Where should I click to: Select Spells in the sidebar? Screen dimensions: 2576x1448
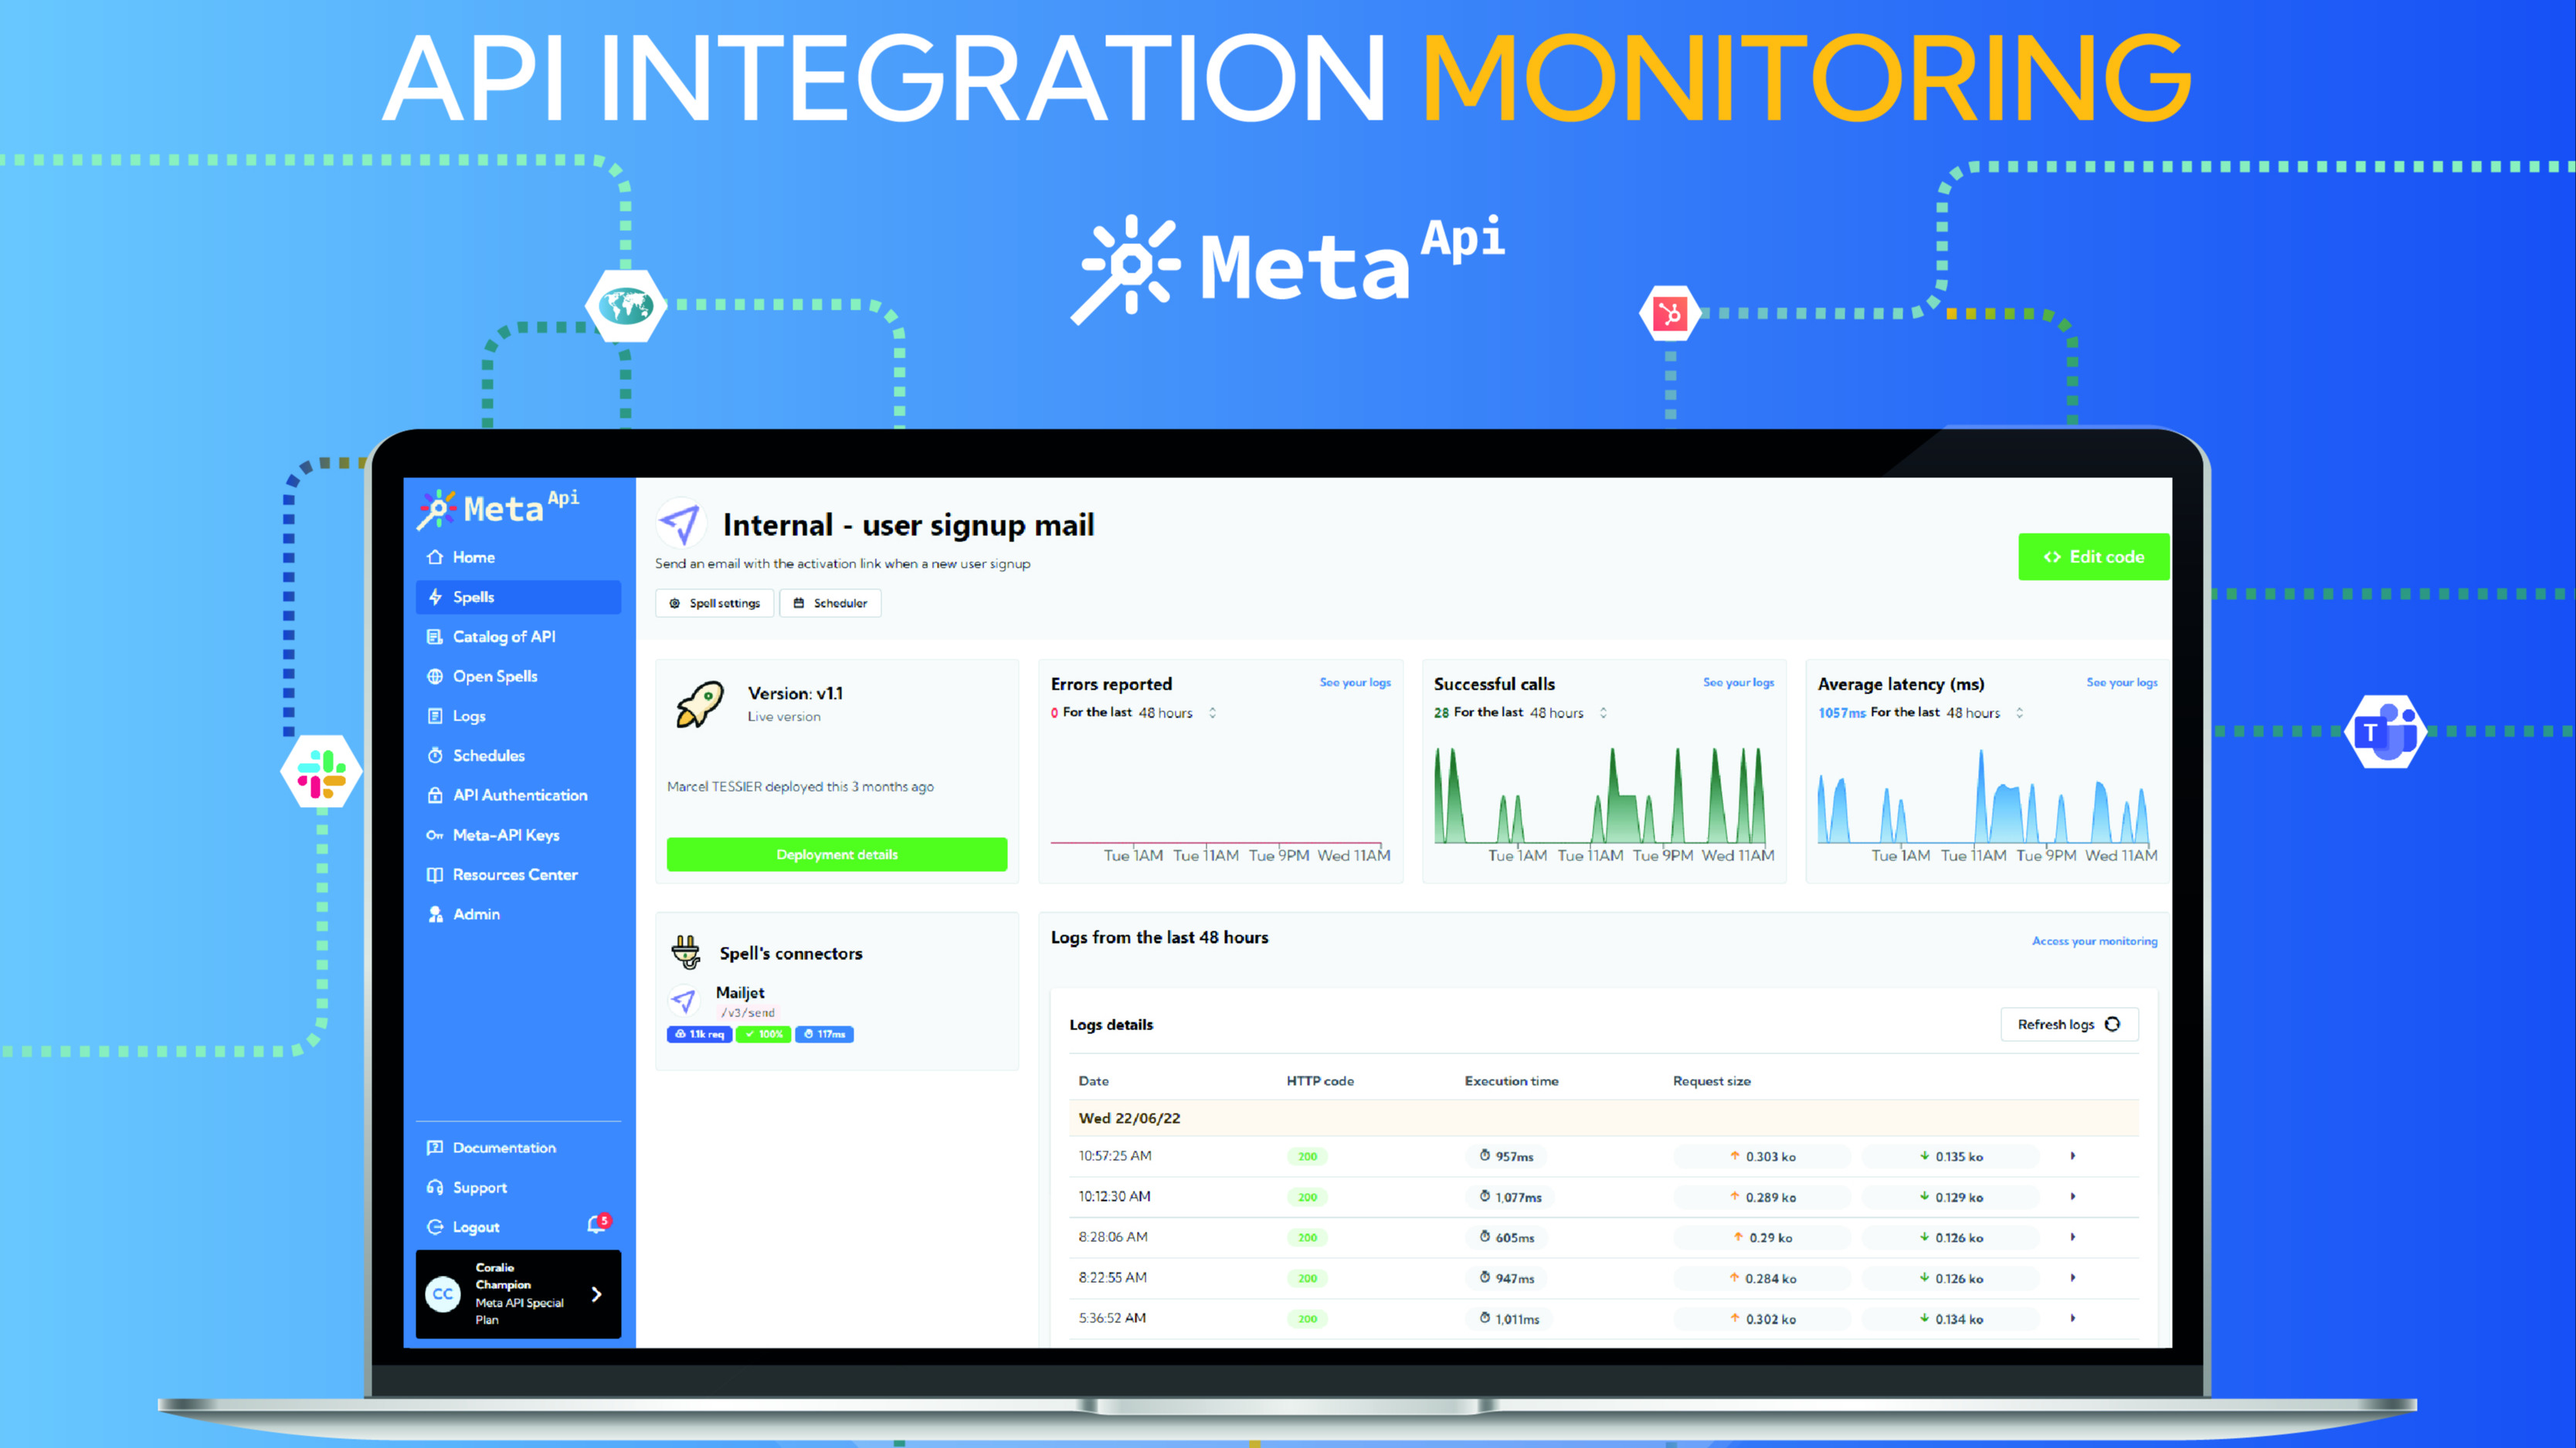pyautogui.click(x=518, y=597)
